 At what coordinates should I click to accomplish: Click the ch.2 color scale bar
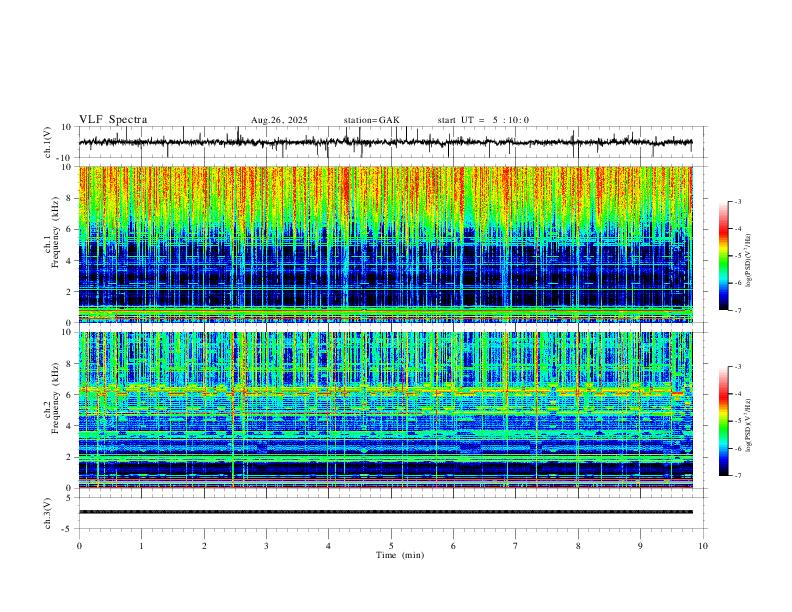(x=723, y=421)
